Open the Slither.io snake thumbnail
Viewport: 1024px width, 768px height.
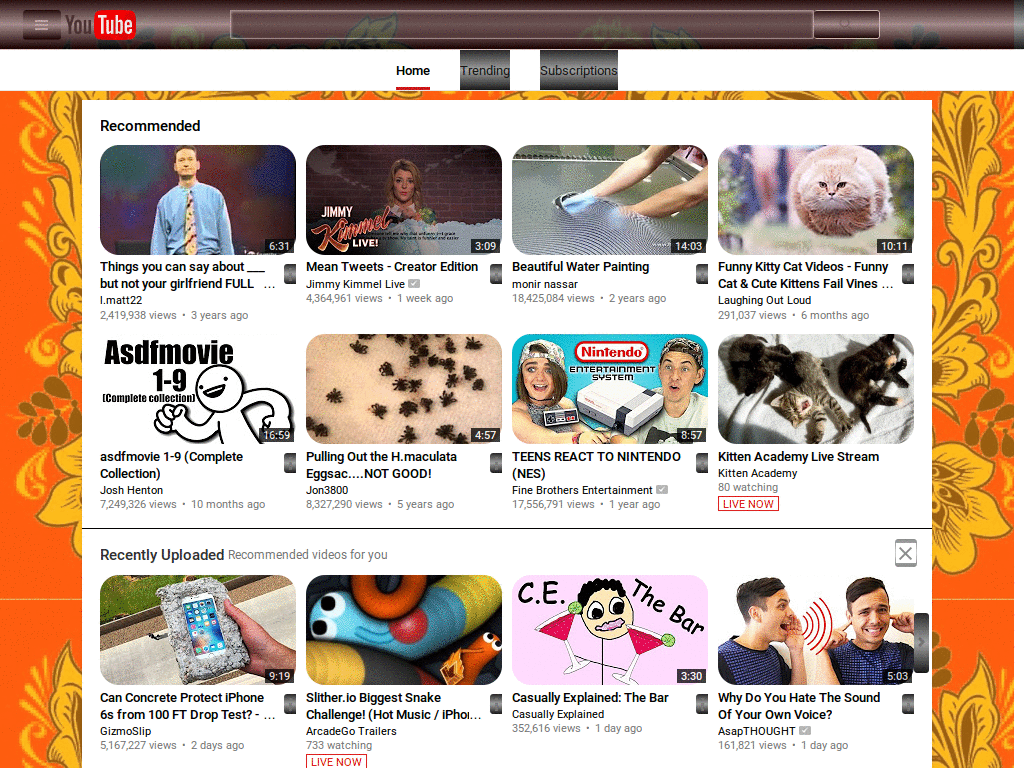404,630
